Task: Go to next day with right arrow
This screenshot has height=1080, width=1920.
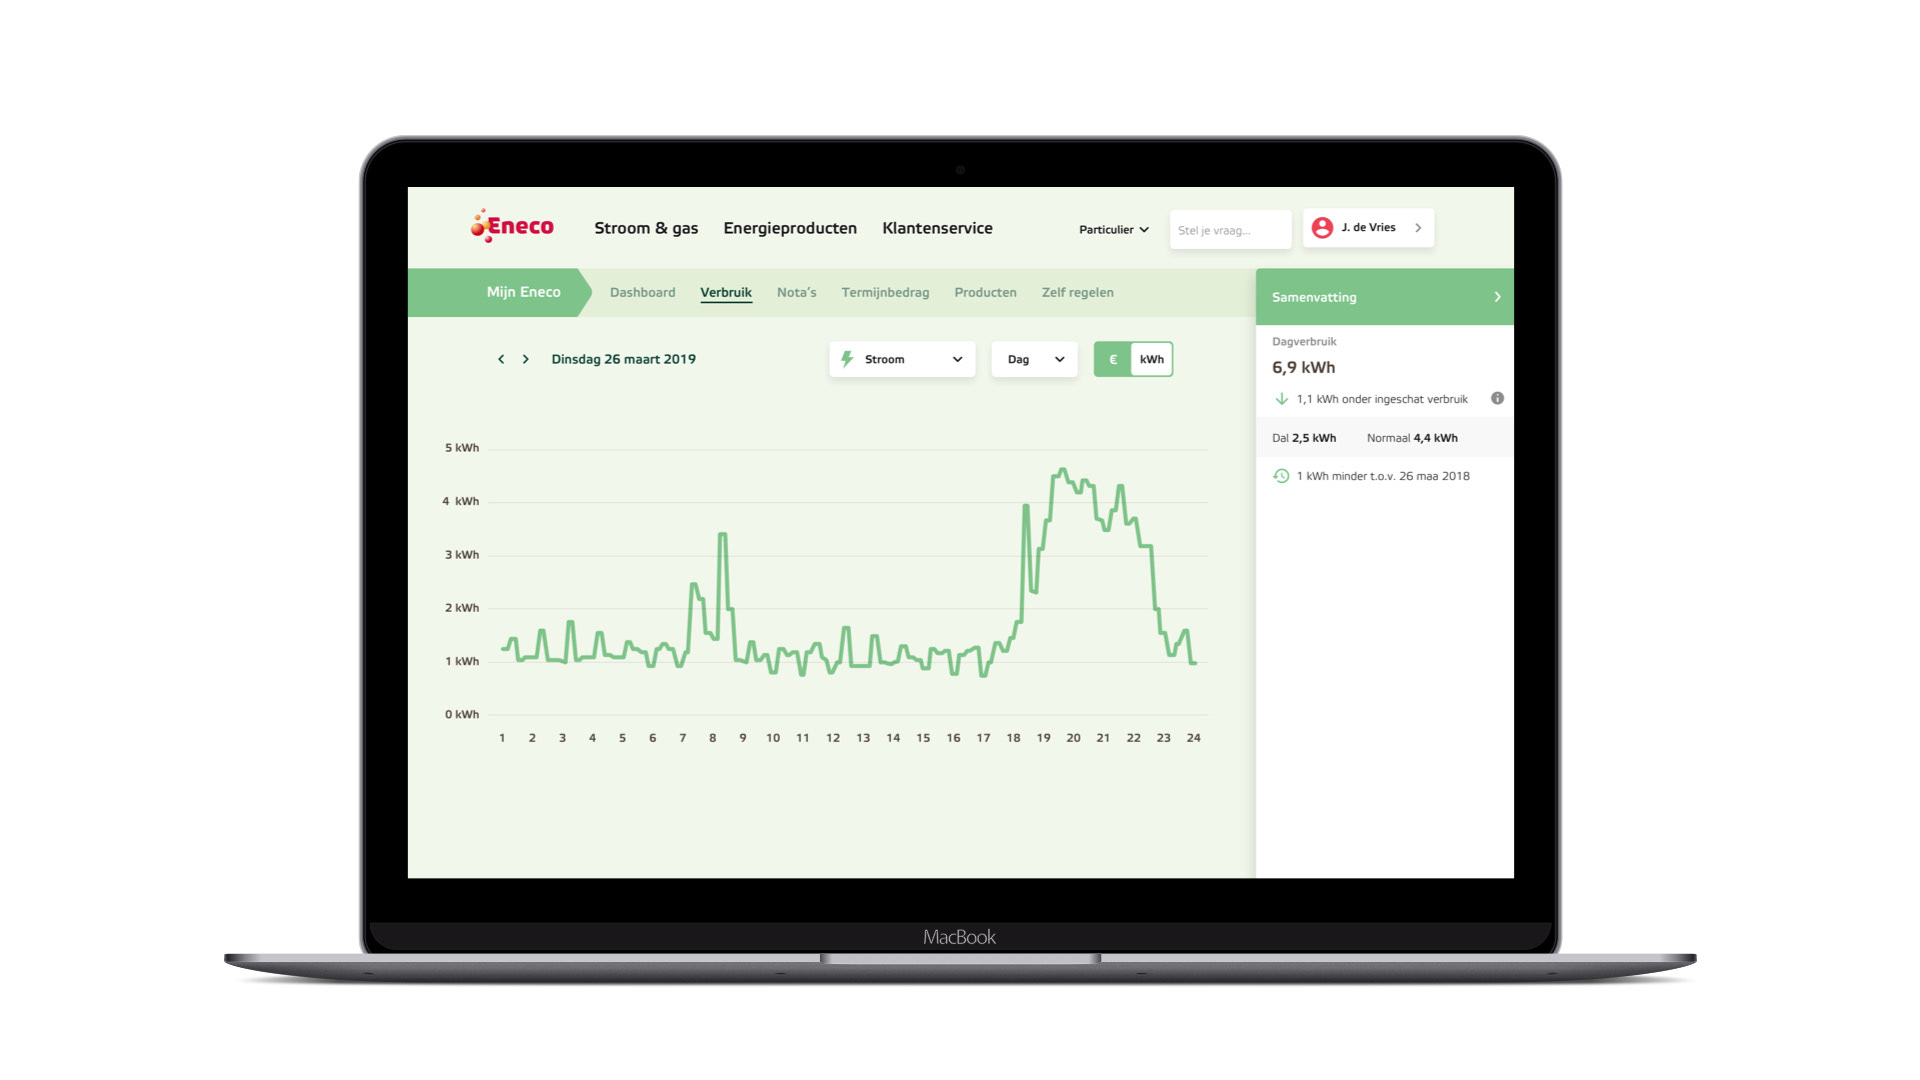Action: pyautogui.click(x=526, y=359)
